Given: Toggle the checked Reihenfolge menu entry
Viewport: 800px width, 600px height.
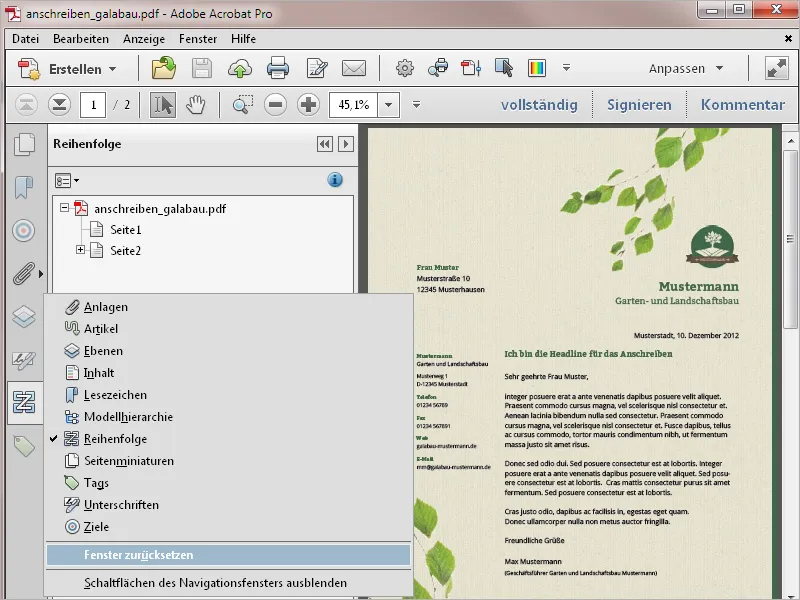Looking at the screenshot, I should [x=115, y=439].
